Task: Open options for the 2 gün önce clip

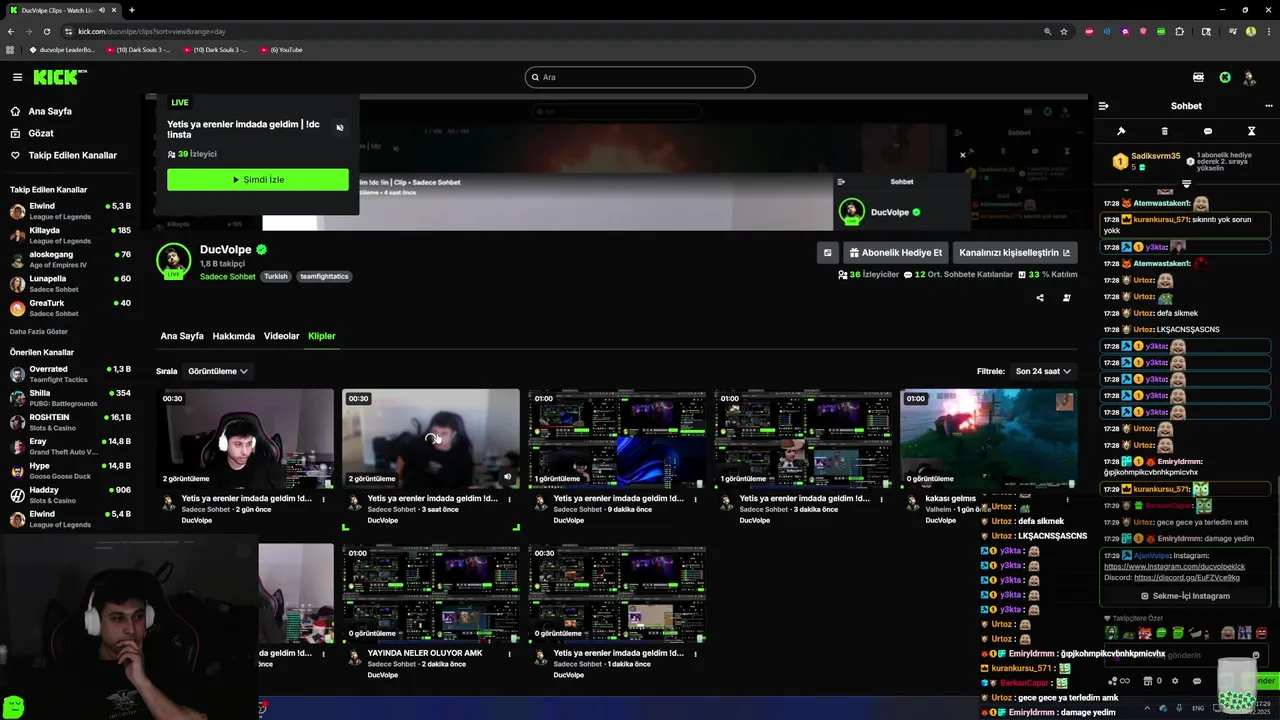Action: 324,499
